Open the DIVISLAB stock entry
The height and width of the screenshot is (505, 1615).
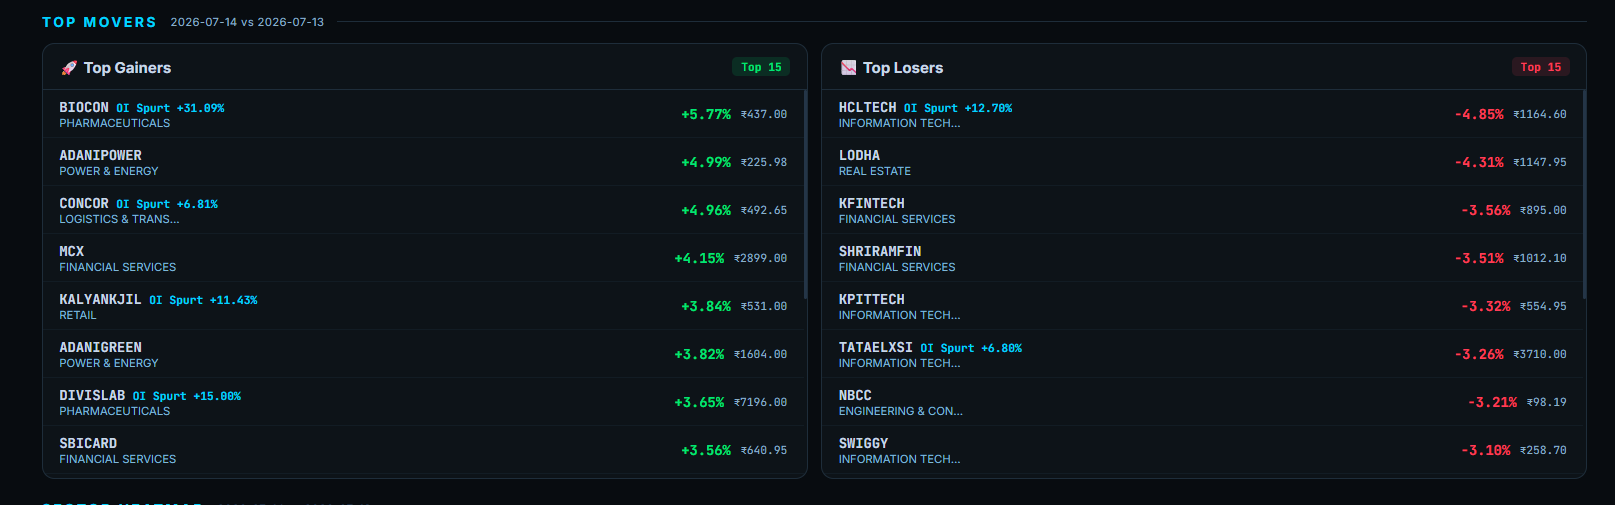click(x=423, y=402)
